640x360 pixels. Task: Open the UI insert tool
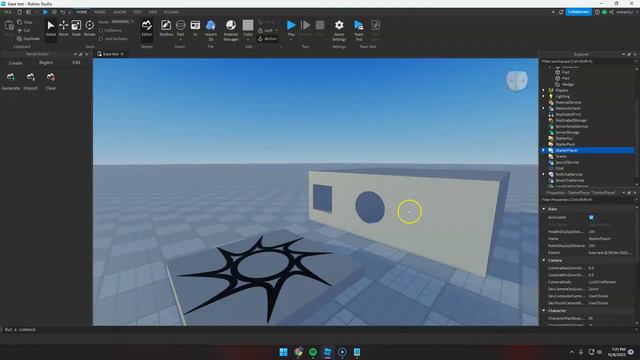point(195,28)
